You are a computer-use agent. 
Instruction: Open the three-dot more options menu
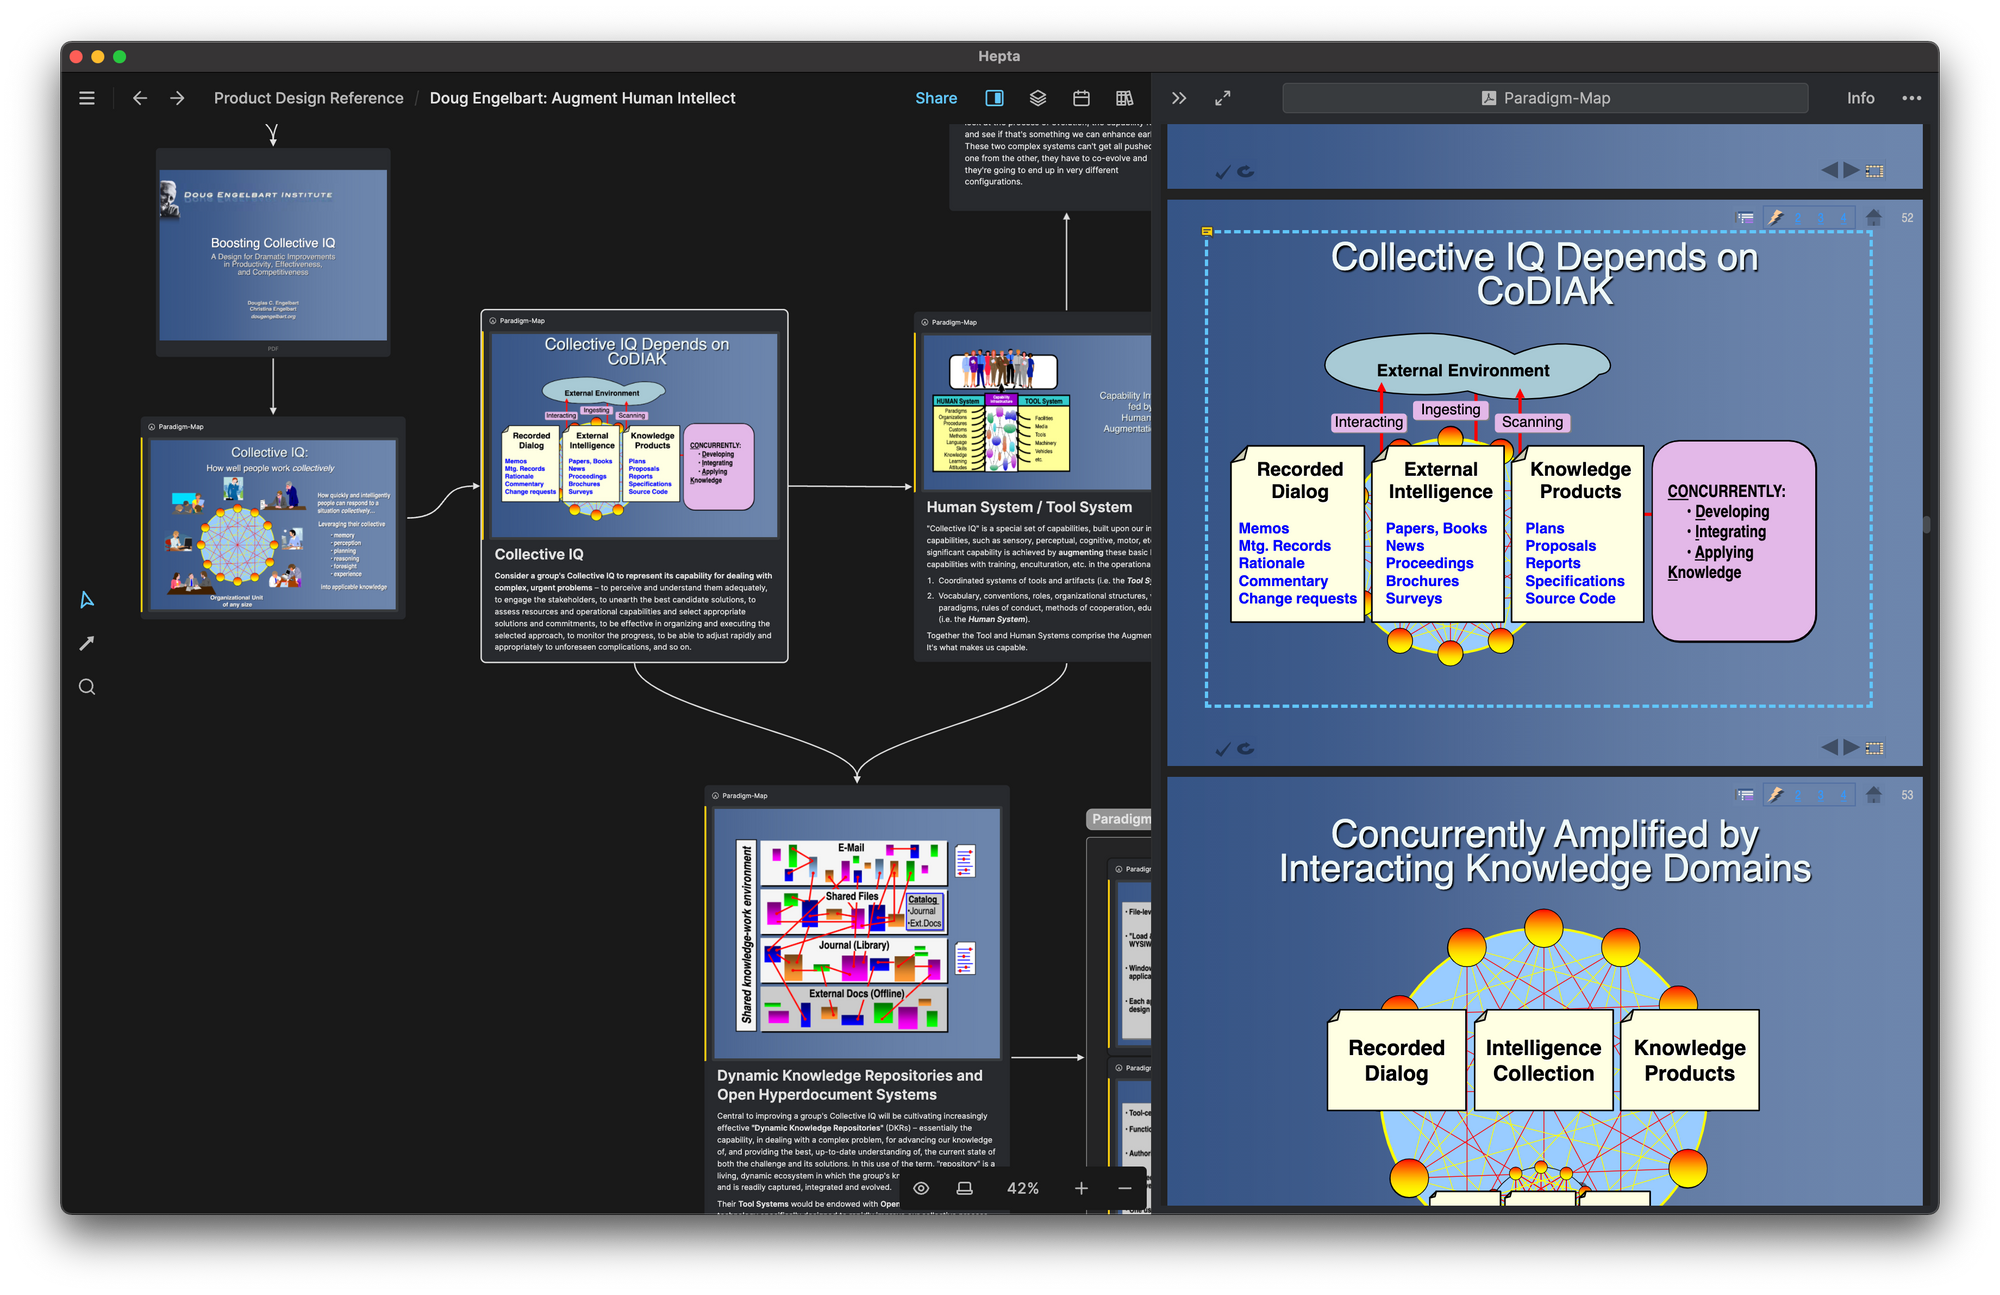1911,98
